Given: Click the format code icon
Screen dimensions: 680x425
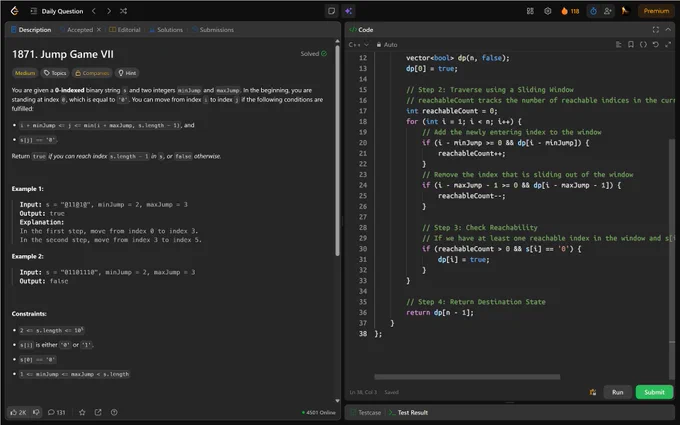Looking at the screenshot, I should tap(619, 44).
